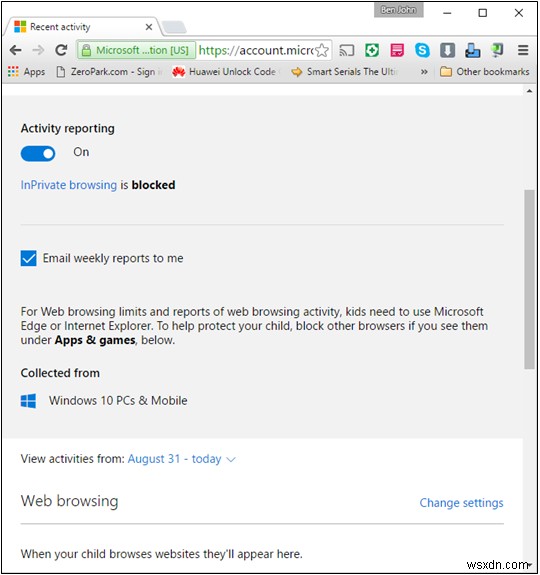
Task: Open the Other bookmarks folder
Action: [x=484, y=72]
